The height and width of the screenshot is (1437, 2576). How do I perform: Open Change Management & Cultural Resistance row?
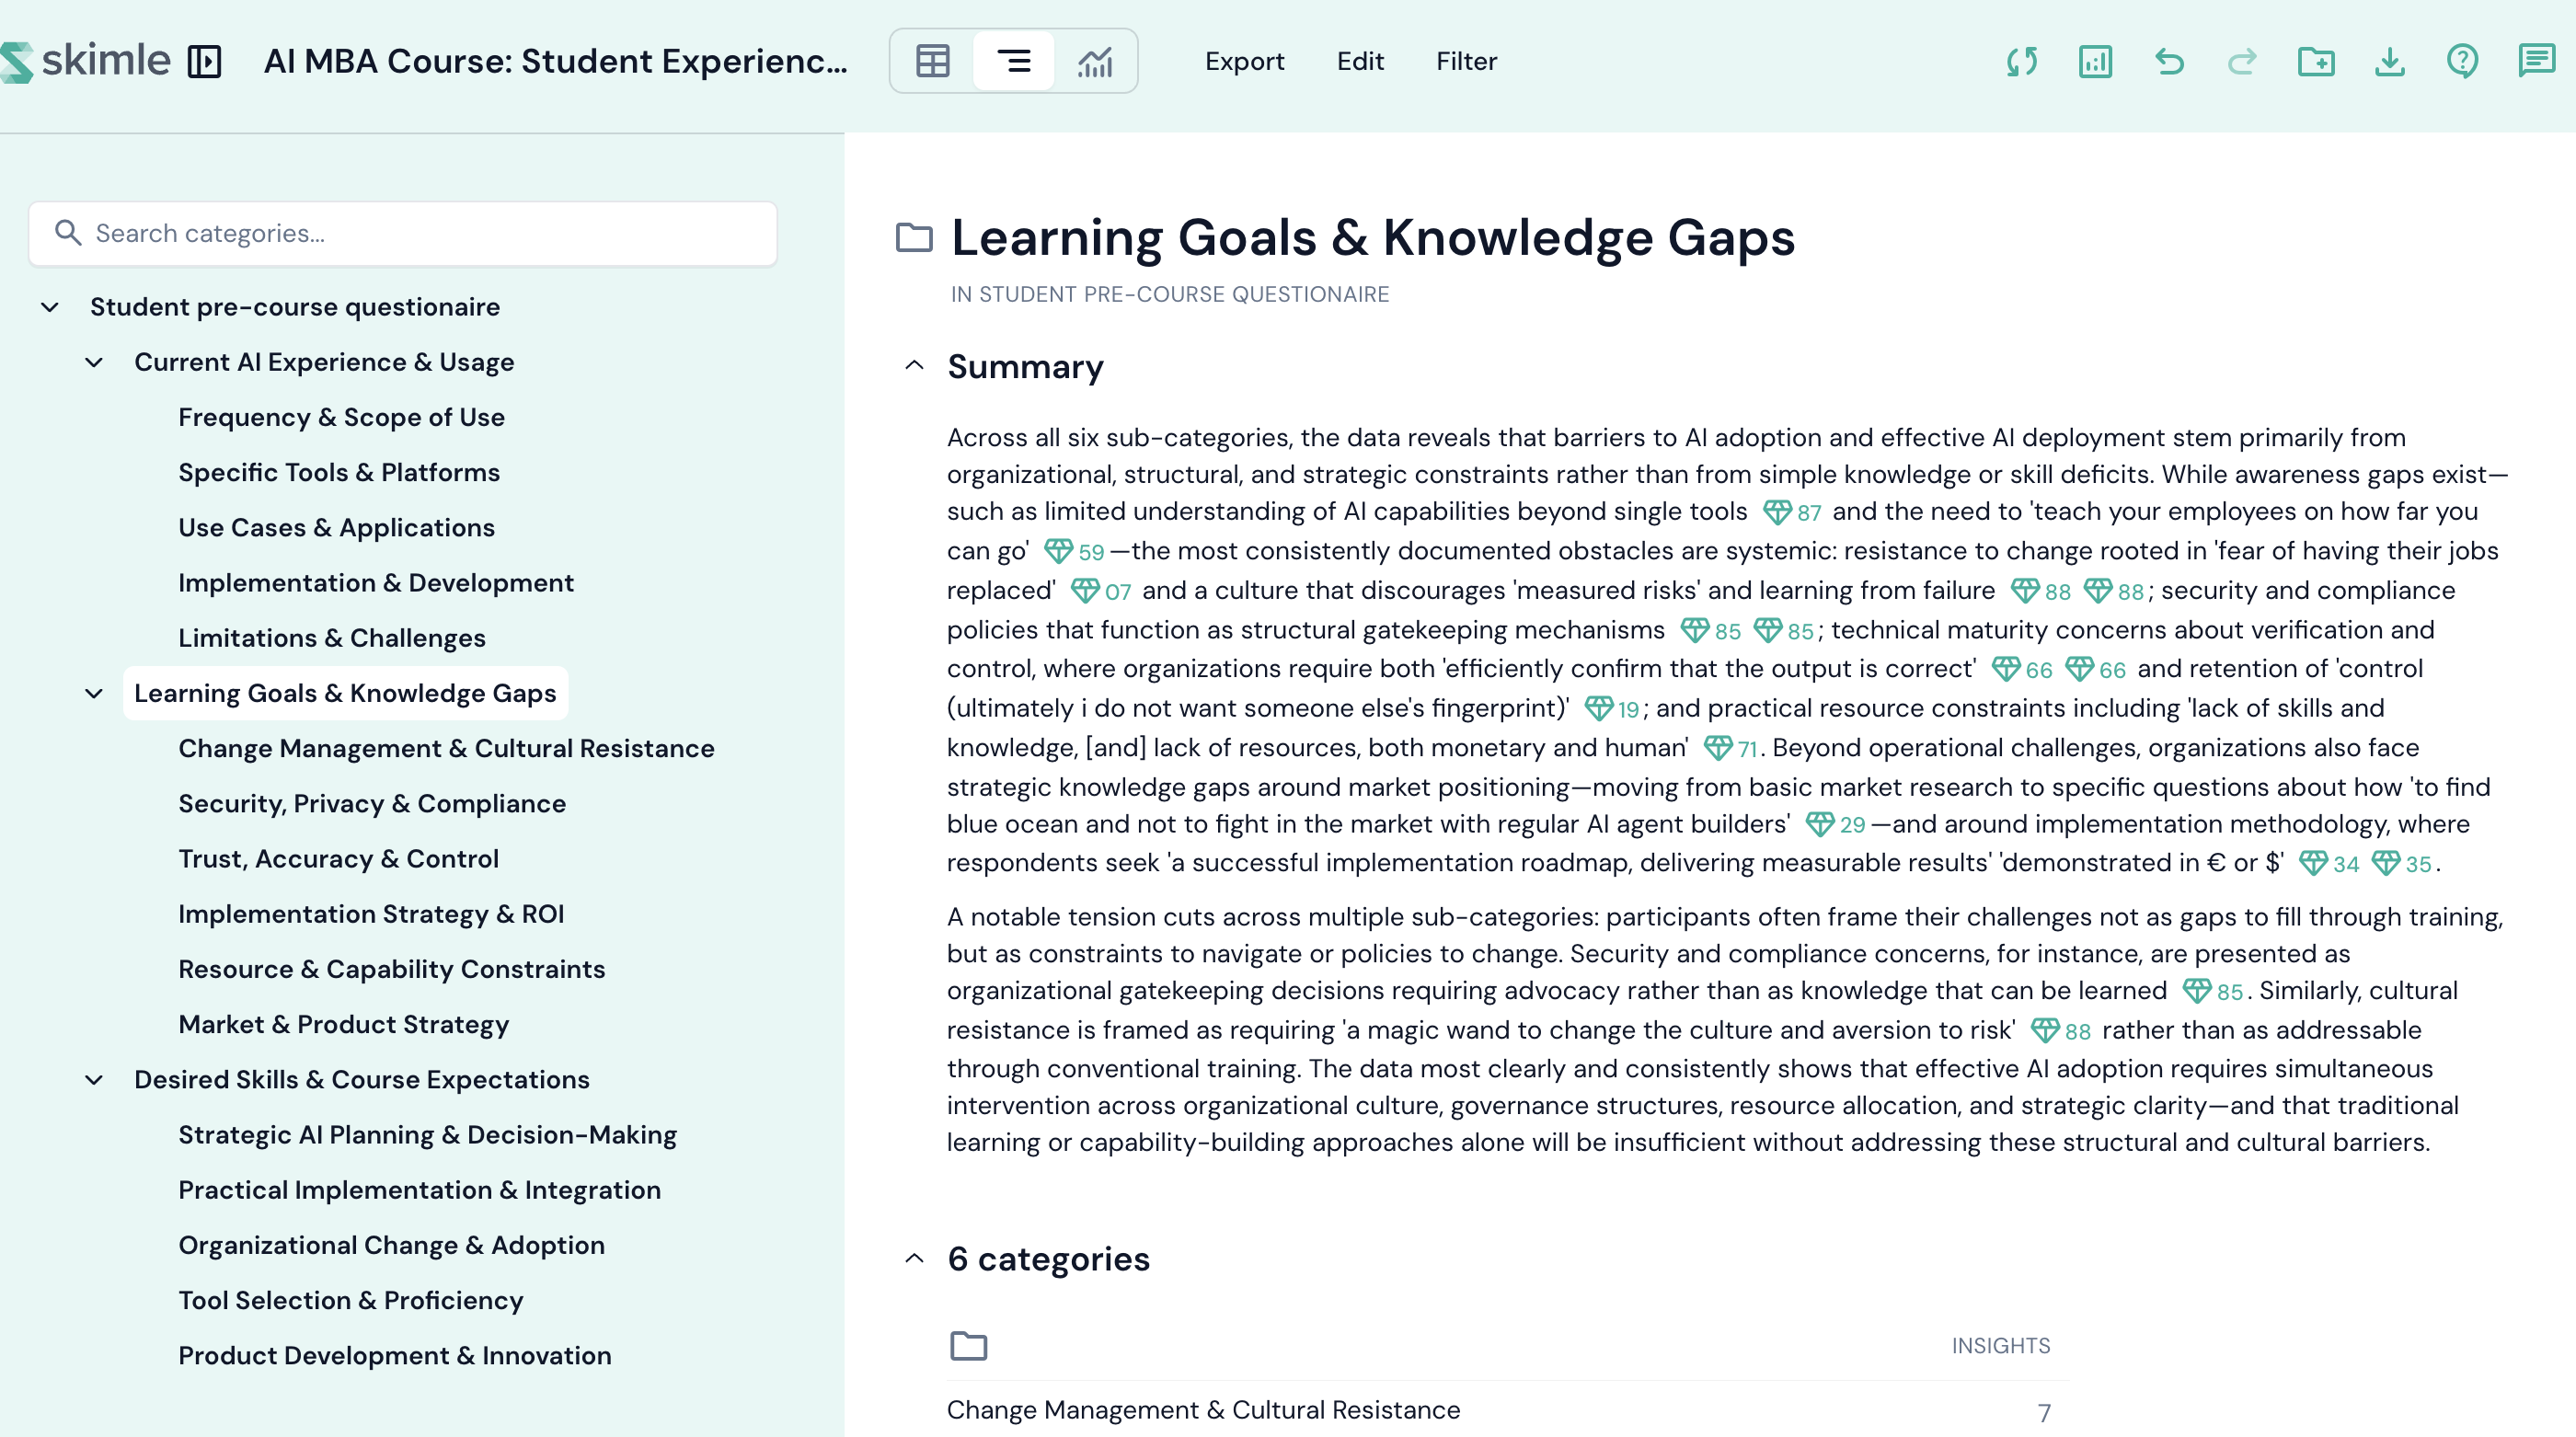point(1203,1410)
